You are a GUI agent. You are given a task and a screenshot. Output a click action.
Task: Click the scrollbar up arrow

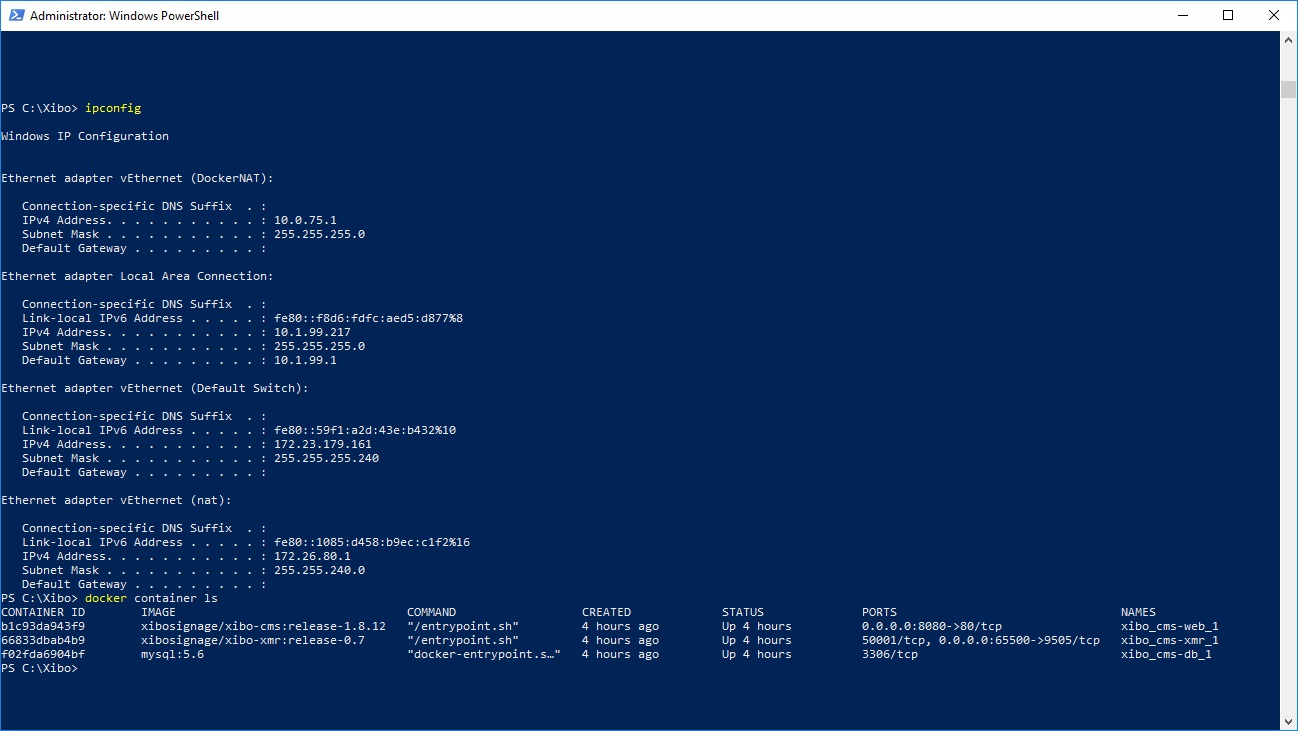tap(1289, 39)
